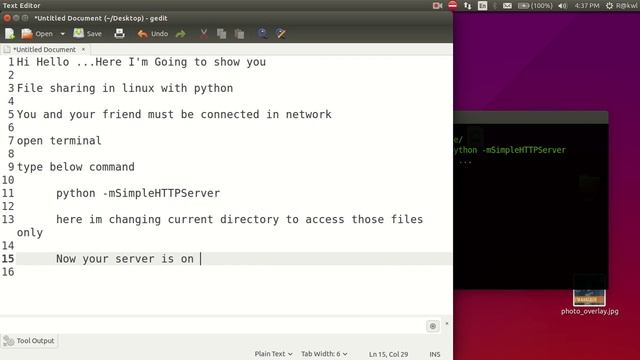Open the Tool Output panel tab

29,341
